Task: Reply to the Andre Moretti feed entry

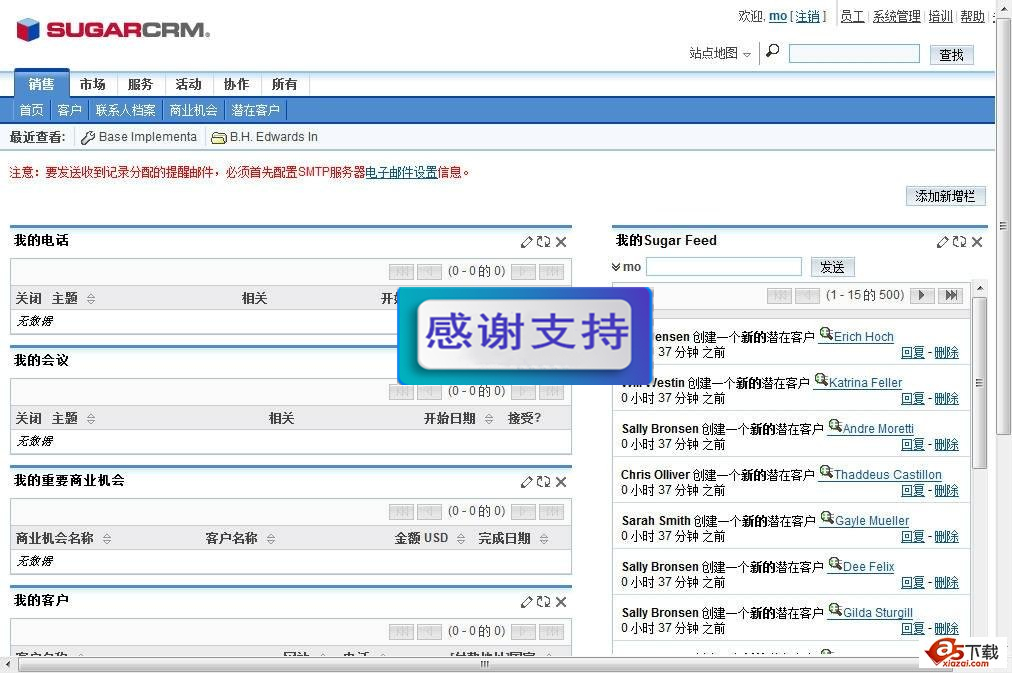Action: coord(913,445)
